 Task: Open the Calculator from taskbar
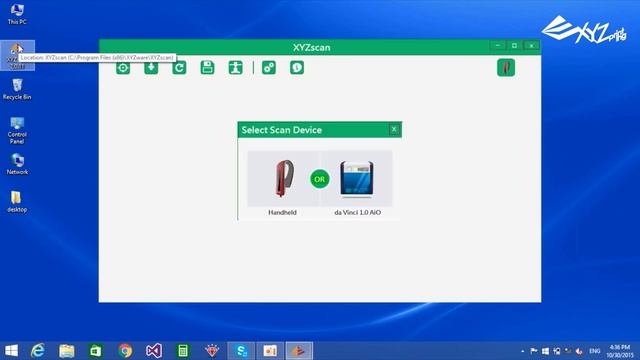pos(183,351)
